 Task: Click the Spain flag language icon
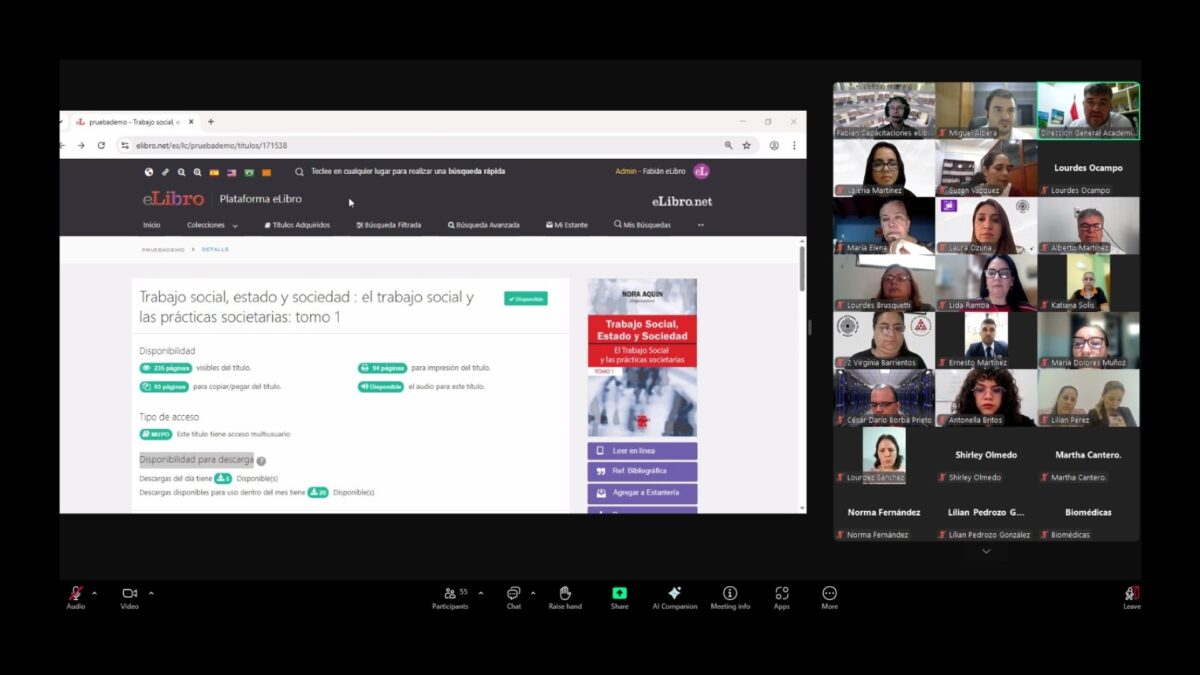point(214,172)
